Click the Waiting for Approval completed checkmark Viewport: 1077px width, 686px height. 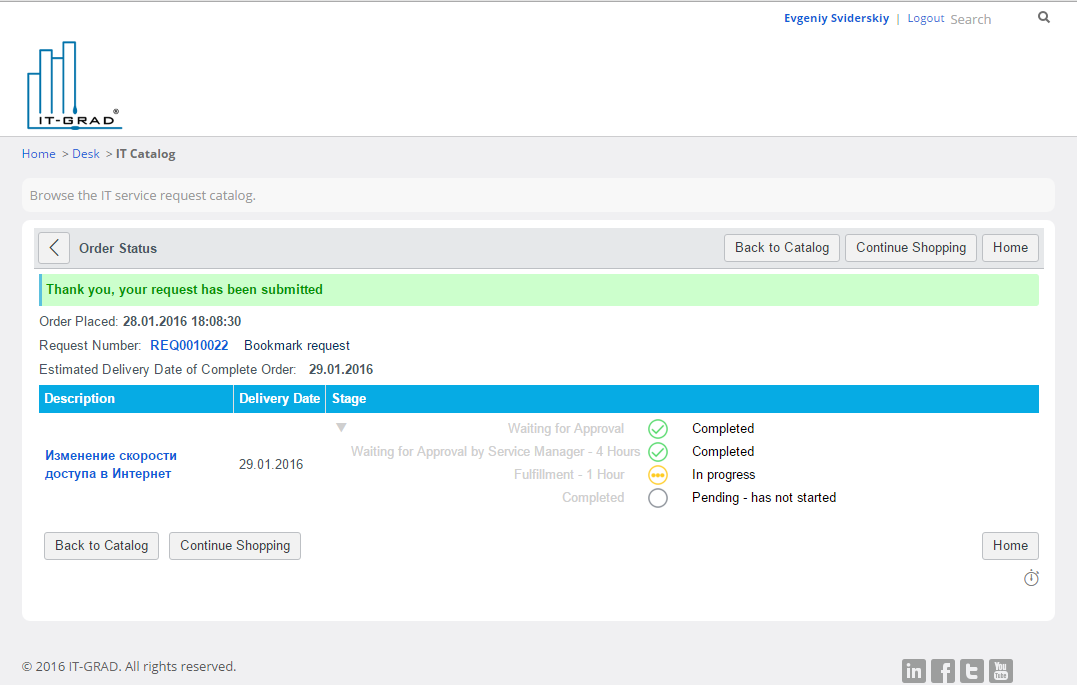point(657,429)
